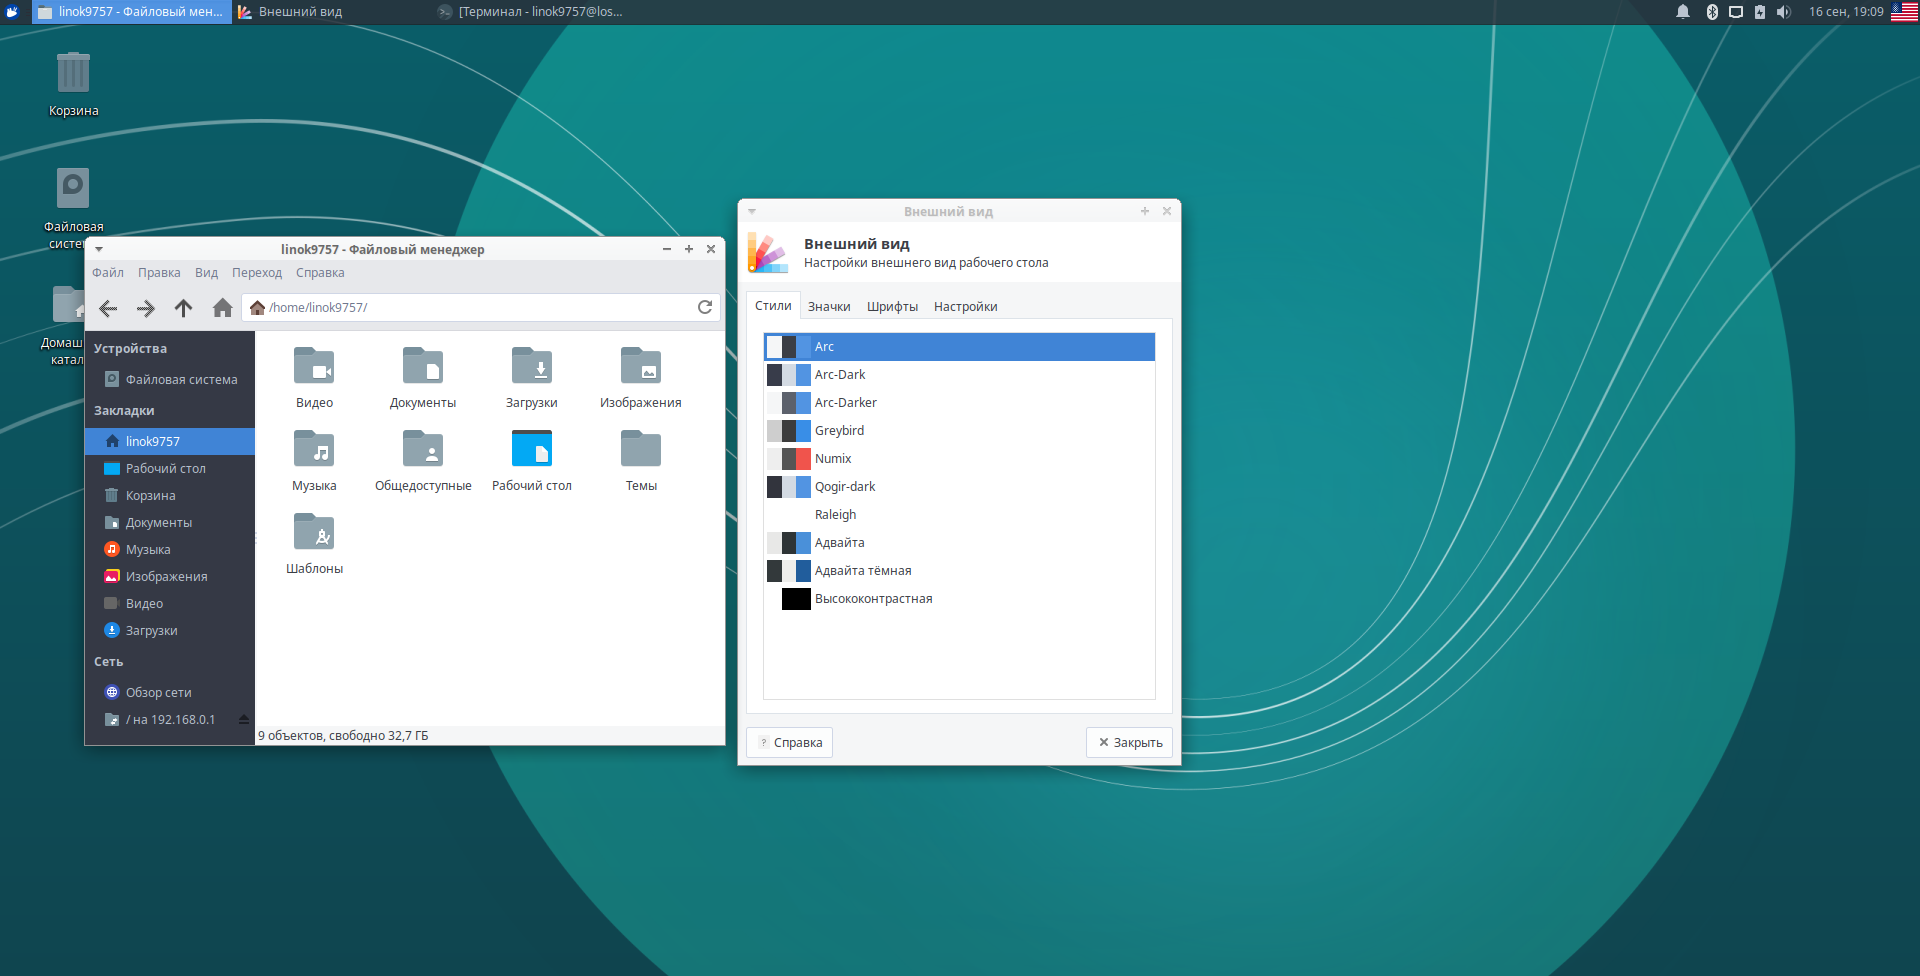Open Изображения bookmark in sidebar
This screenshot has width=1920, height=976.
[x=170, y=577]
